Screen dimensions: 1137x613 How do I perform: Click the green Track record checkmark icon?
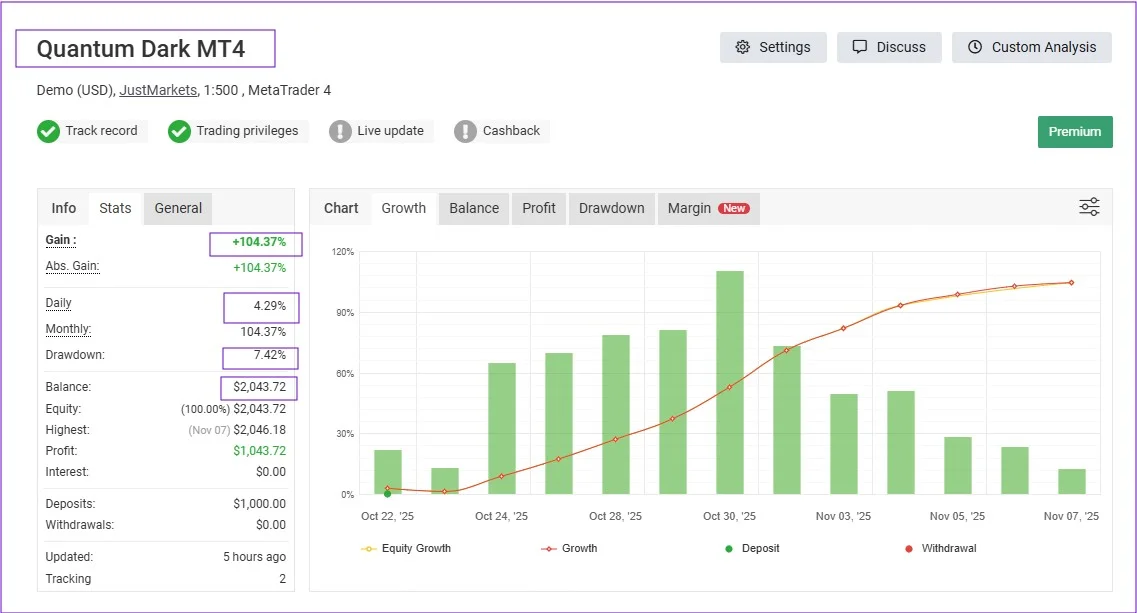[x=48, y=131]
